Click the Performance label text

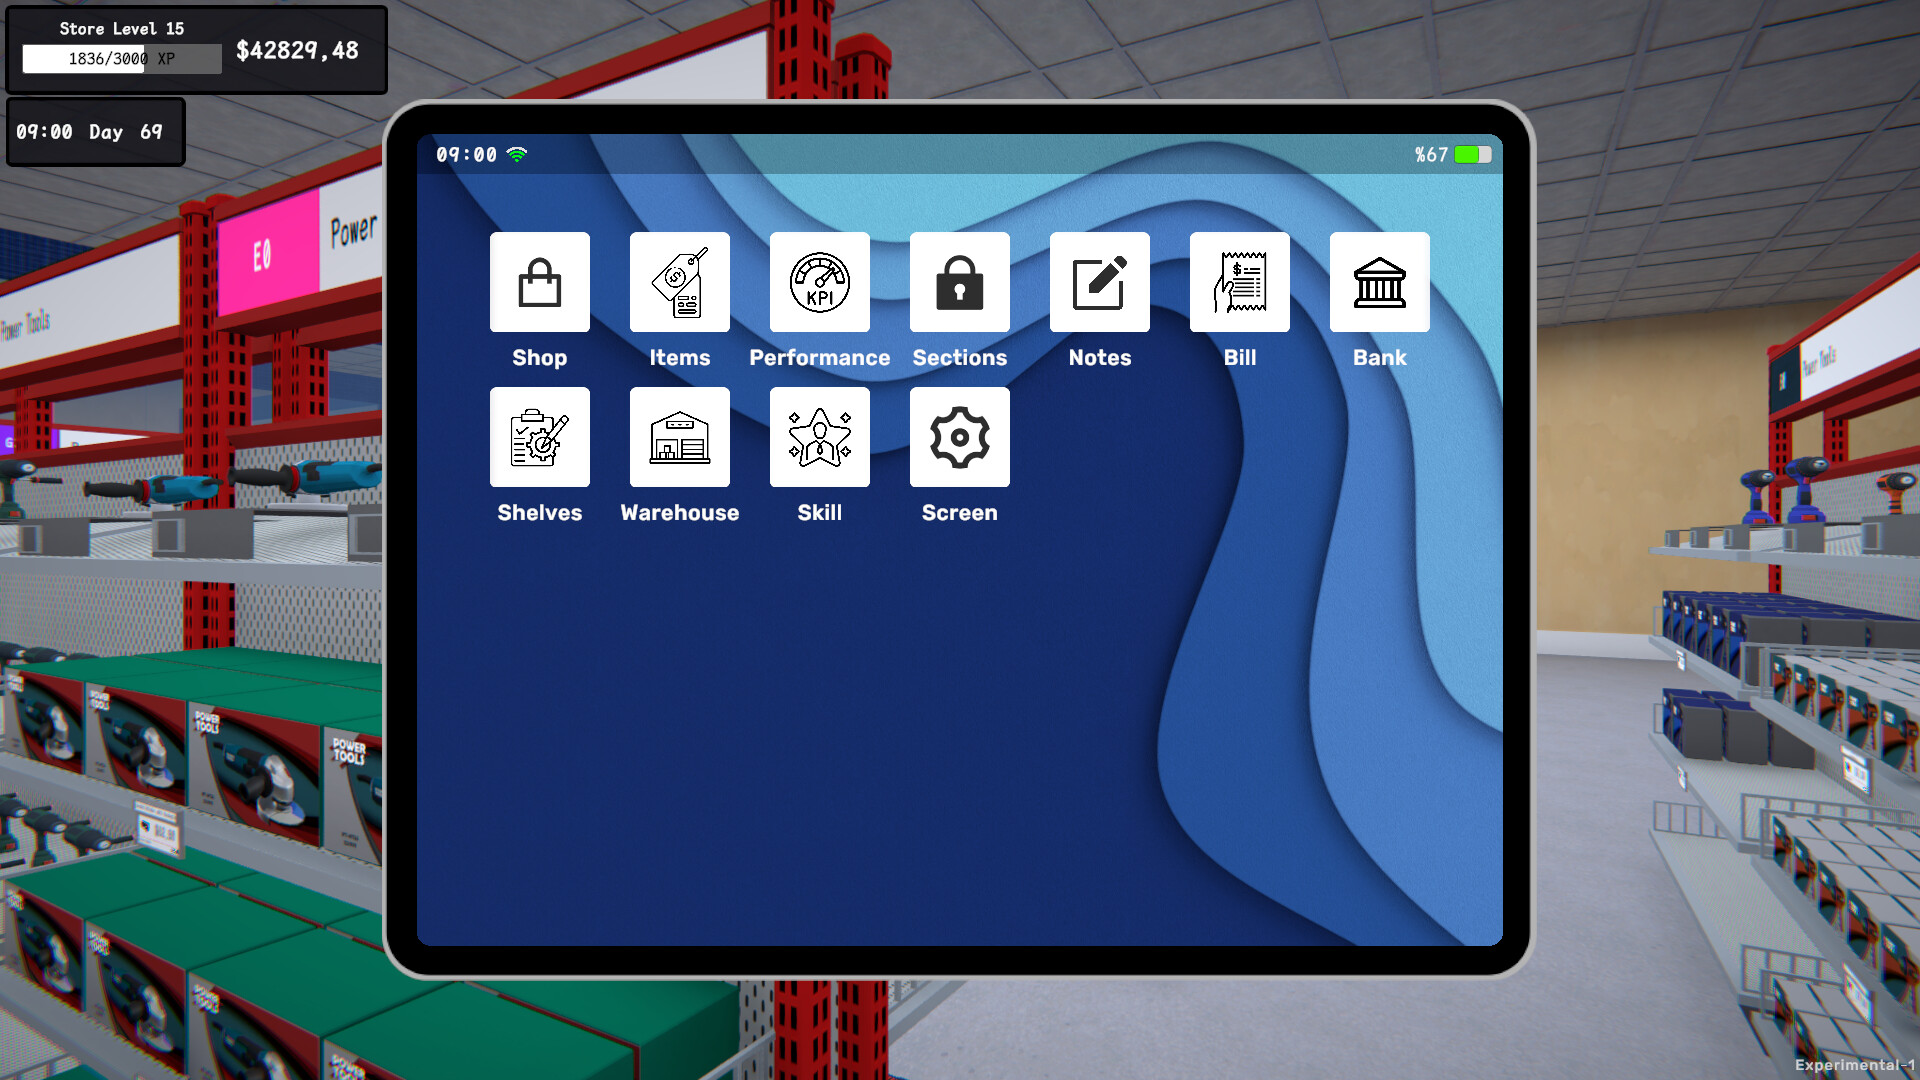(x=819, y=357)
